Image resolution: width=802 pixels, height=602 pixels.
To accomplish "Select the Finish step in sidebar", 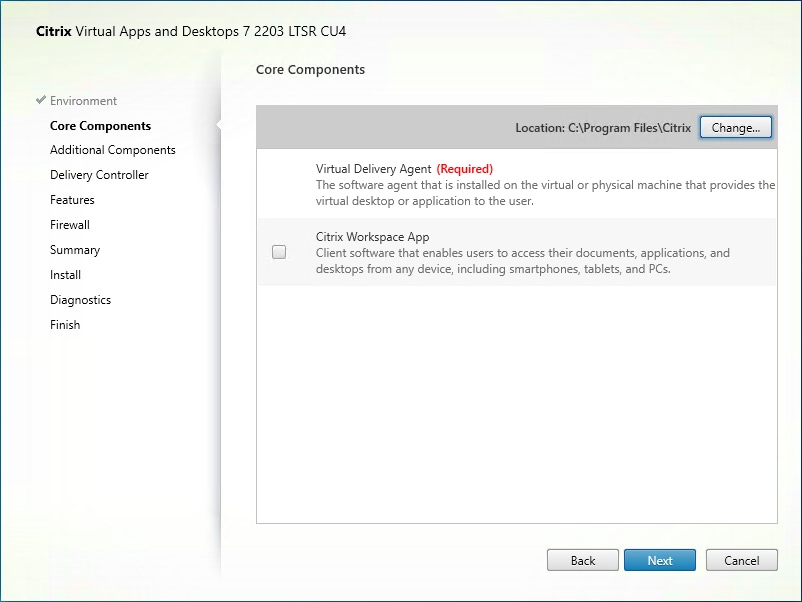I will (64, 324).
